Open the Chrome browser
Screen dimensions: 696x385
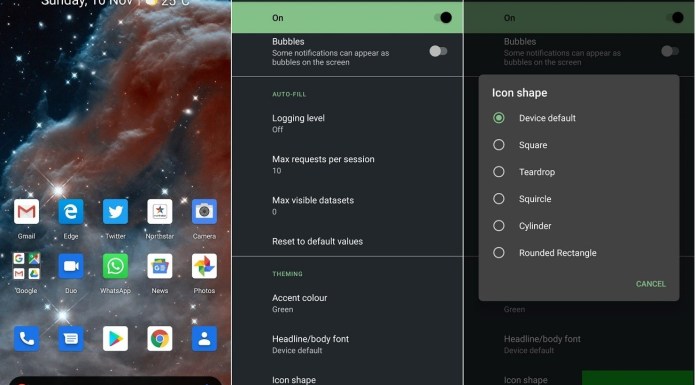click(x=160, y=338)
